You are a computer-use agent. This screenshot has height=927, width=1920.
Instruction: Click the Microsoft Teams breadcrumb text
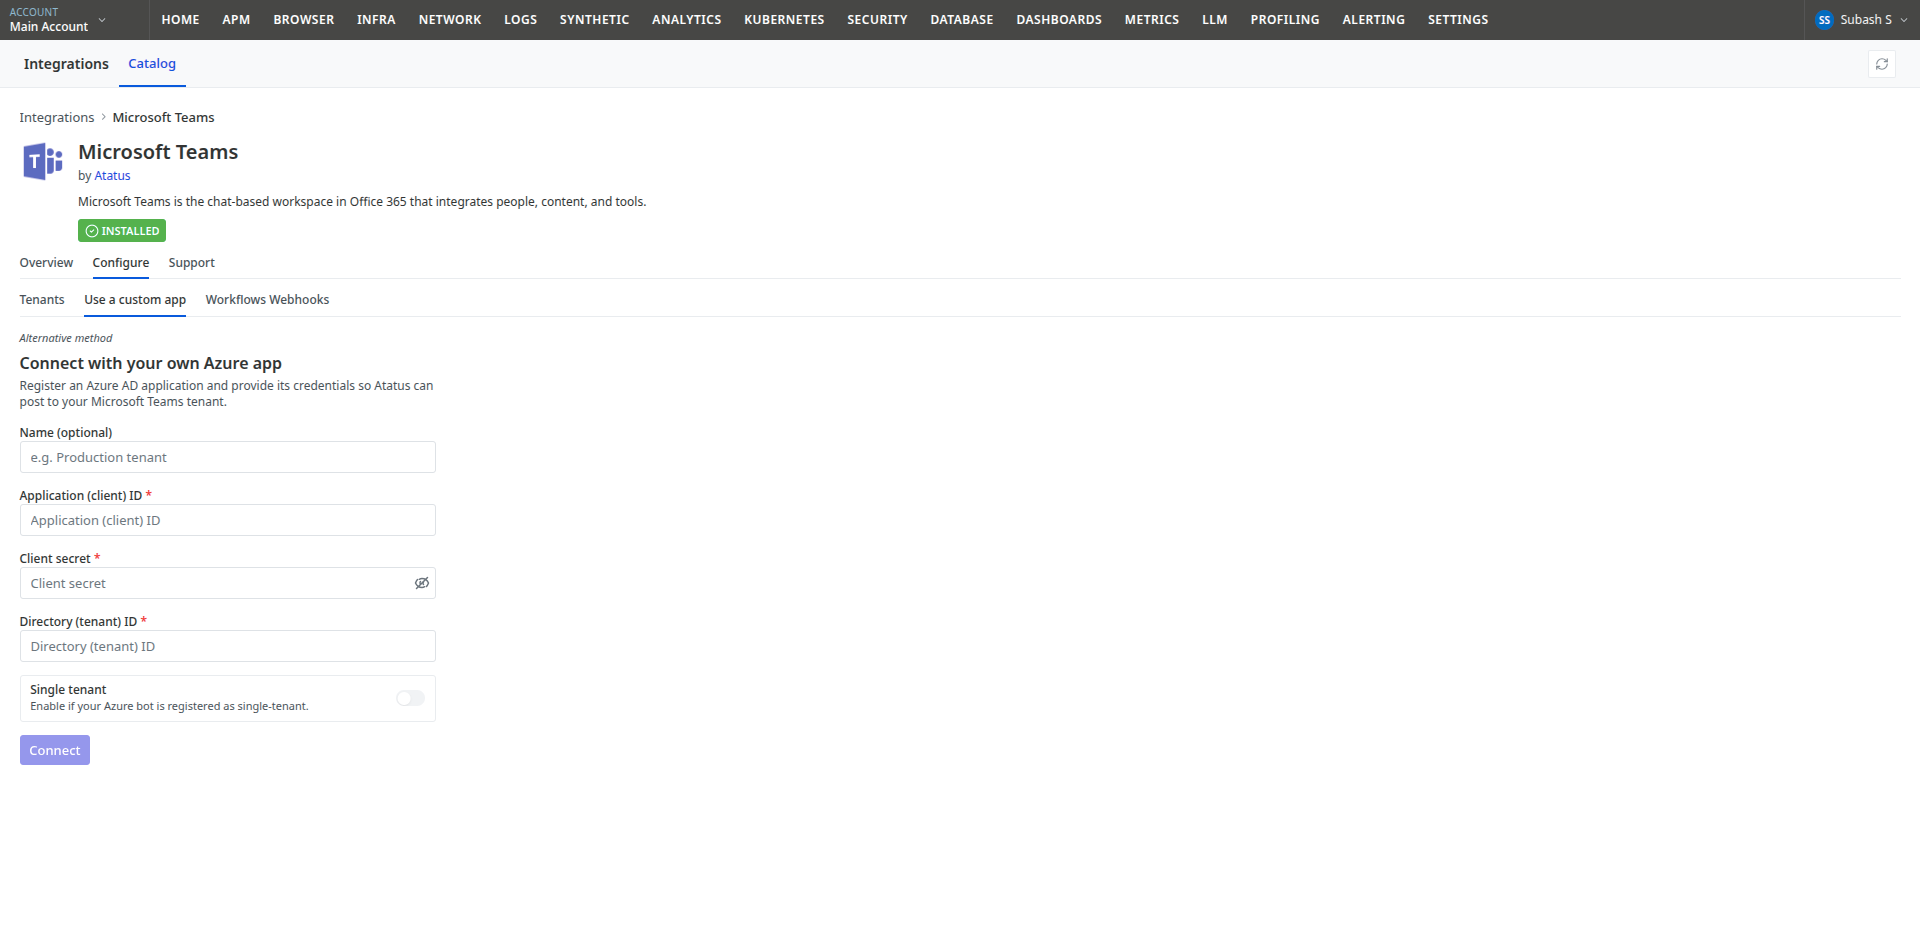tap(163, 118)
